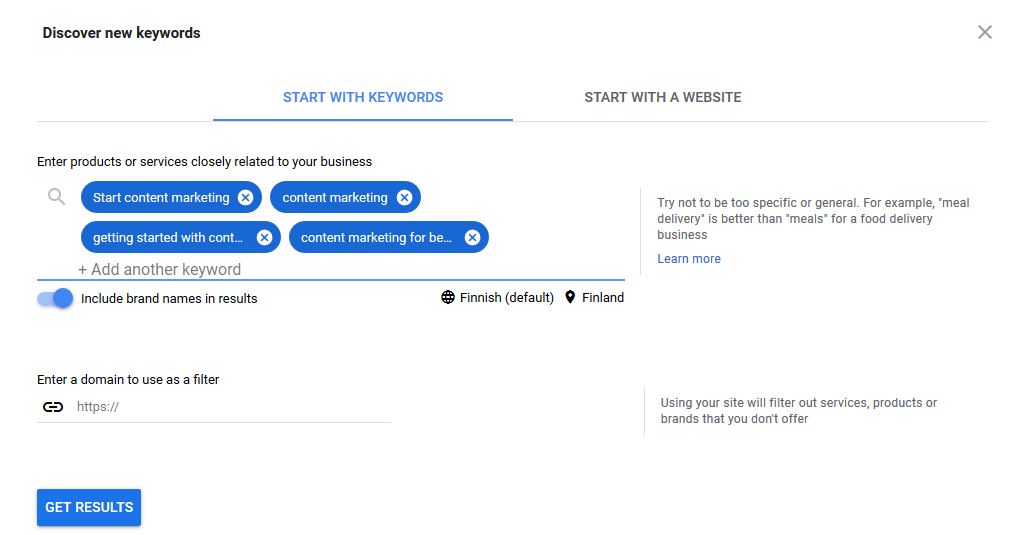Remove the "content marketing" keyword chip
Screen dimensions: 1023x535
tap(405, 198)
